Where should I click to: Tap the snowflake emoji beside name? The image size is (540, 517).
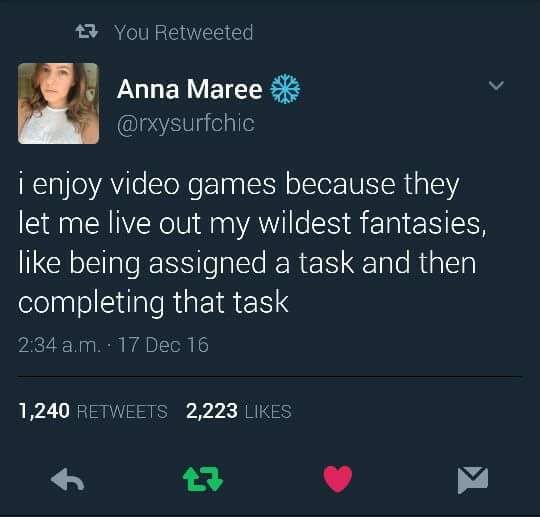click(285, 89)
